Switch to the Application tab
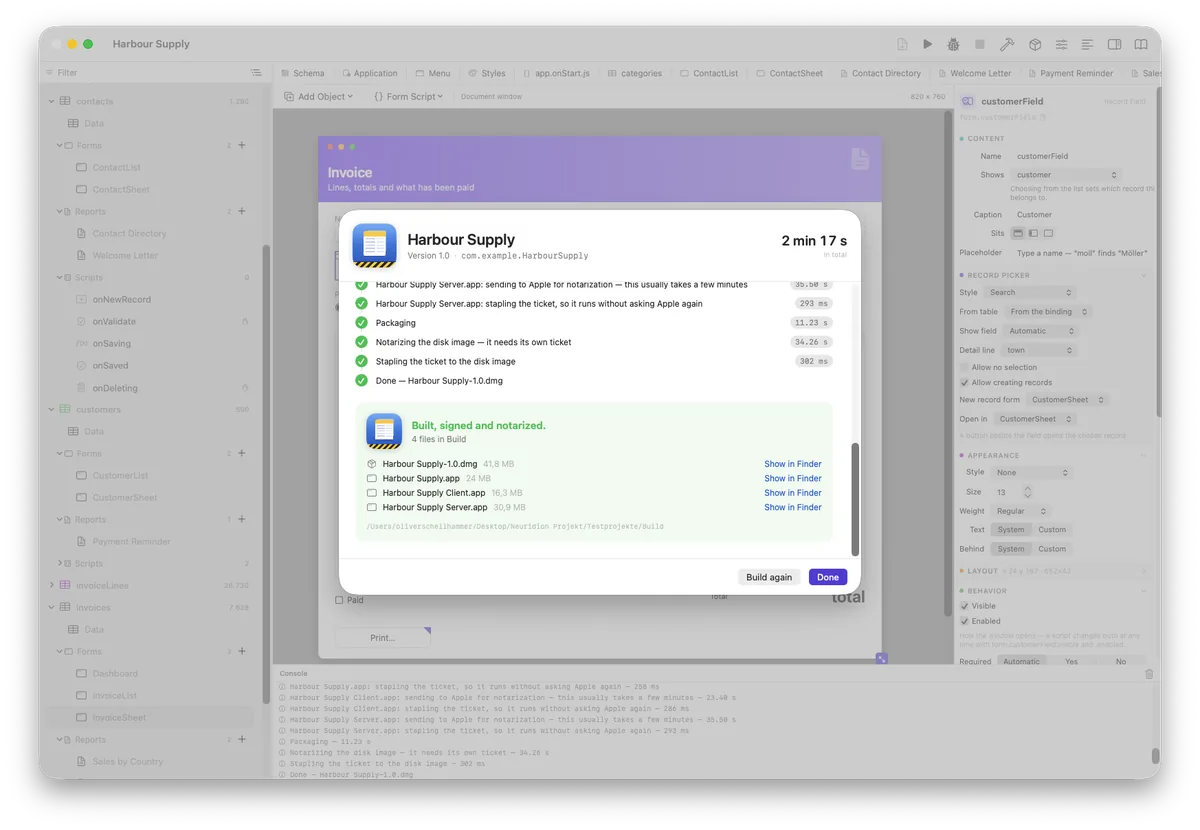 click(369, 73)
